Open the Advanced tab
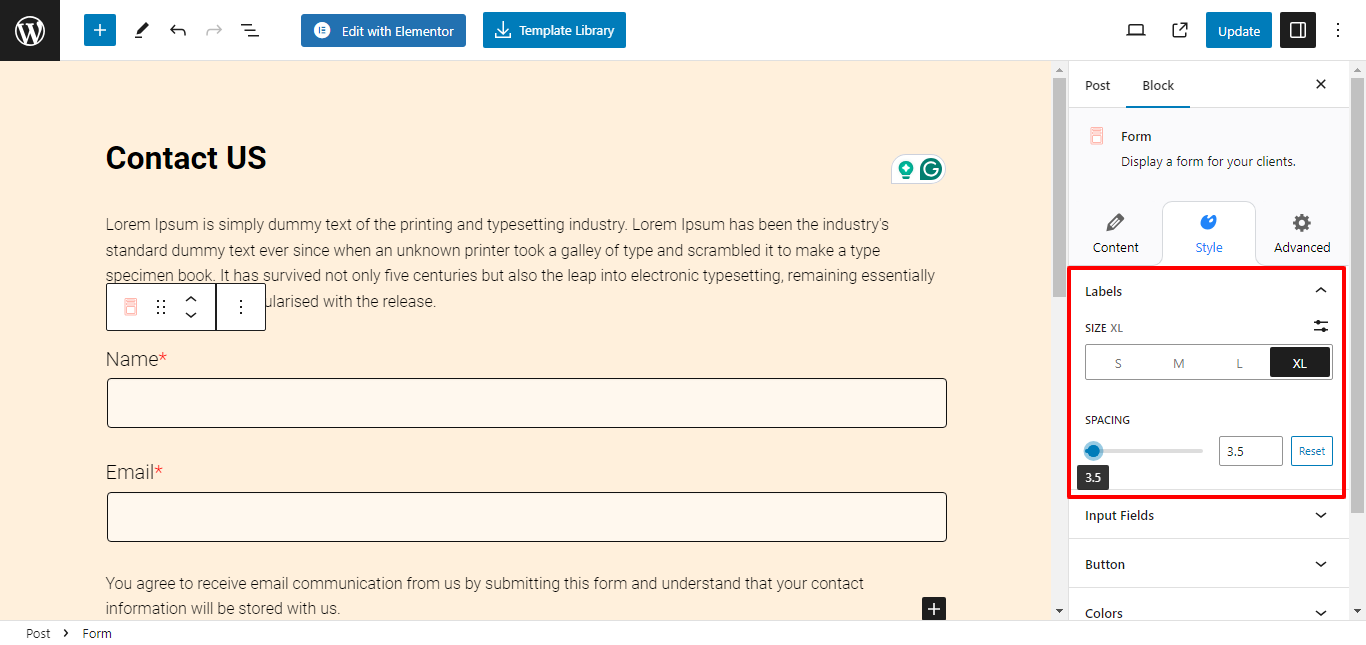1366x645 pixels. tap(1302, 233)
